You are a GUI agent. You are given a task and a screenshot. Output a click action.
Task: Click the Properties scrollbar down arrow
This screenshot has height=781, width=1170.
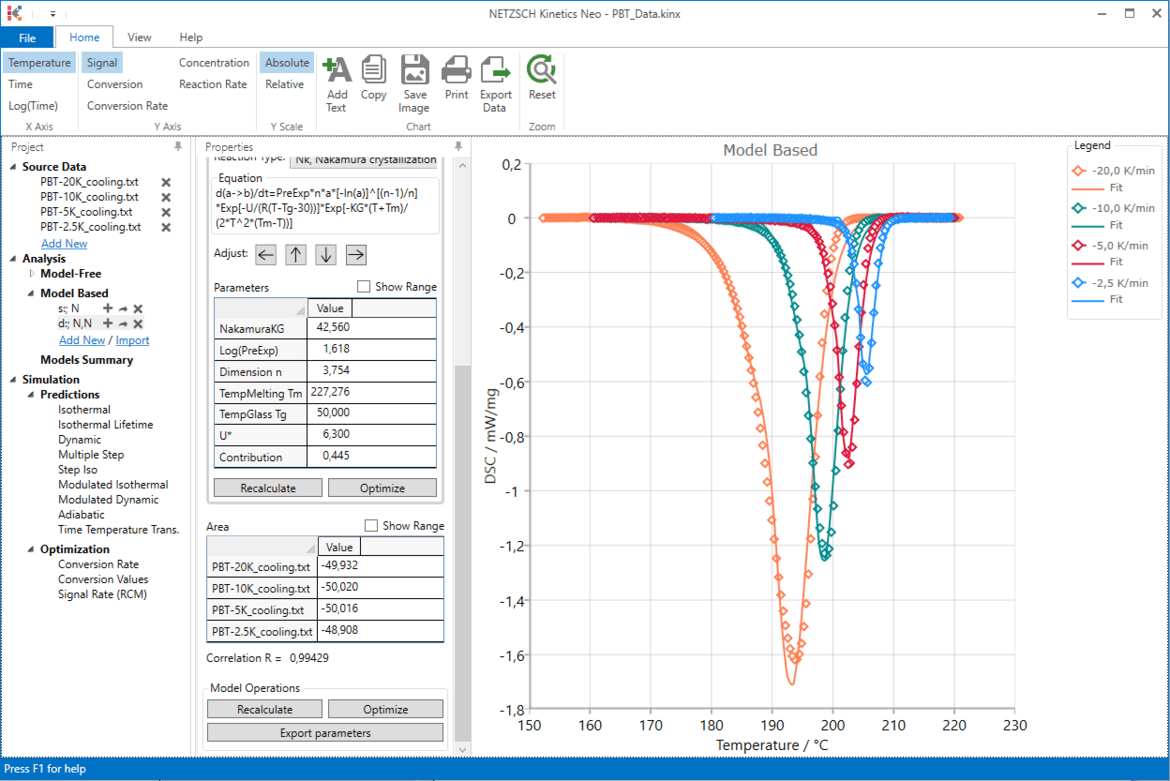click(x=463, y=750)
